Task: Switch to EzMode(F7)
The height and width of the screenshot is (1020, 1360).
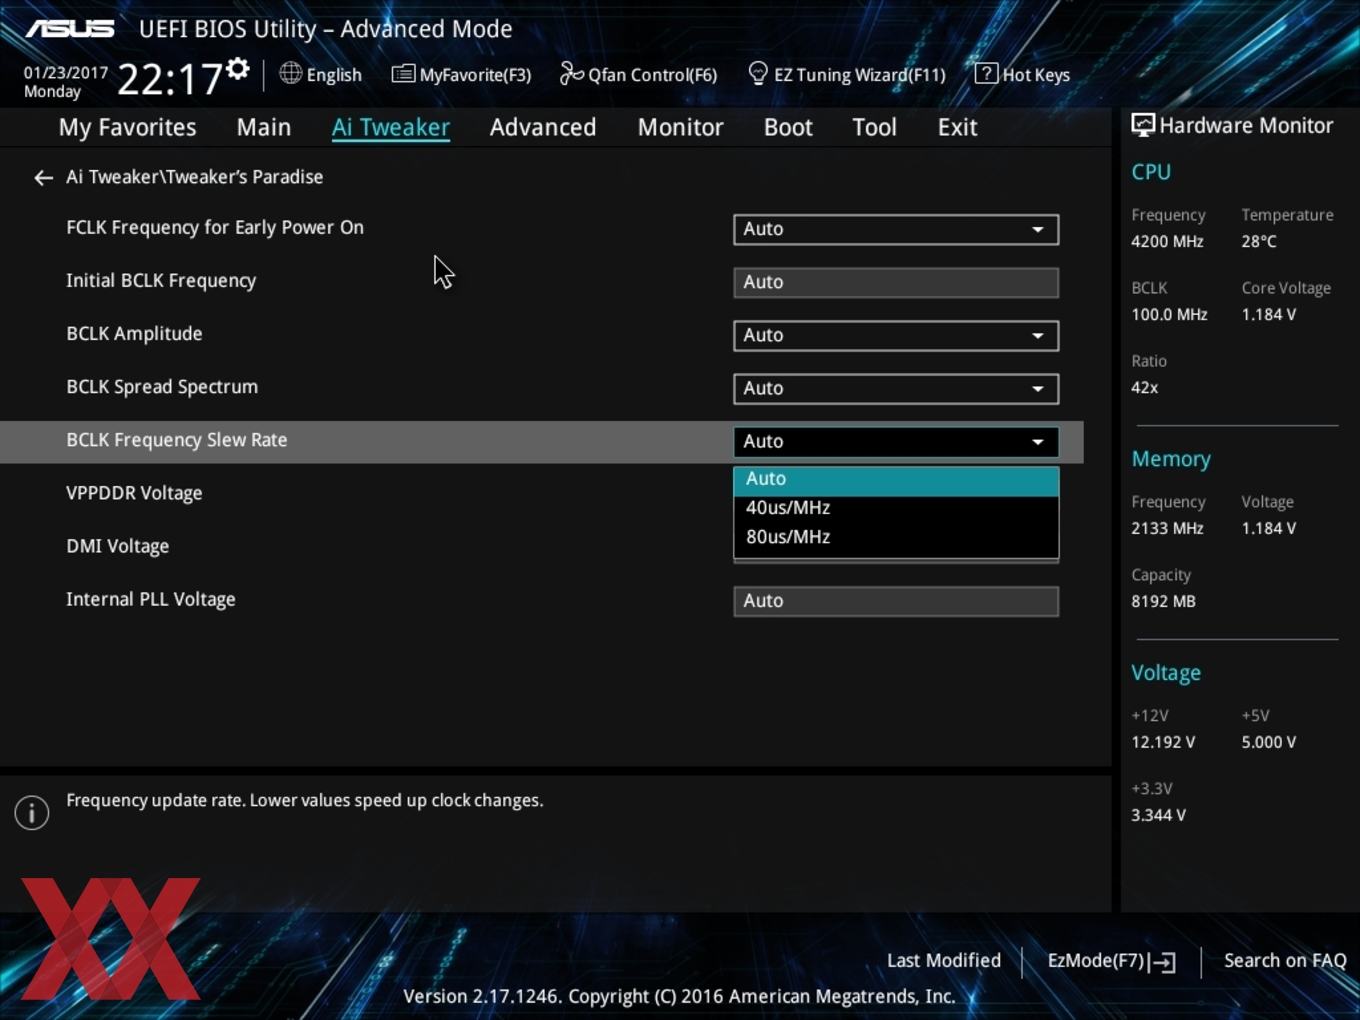Action: click(1095, 961)
